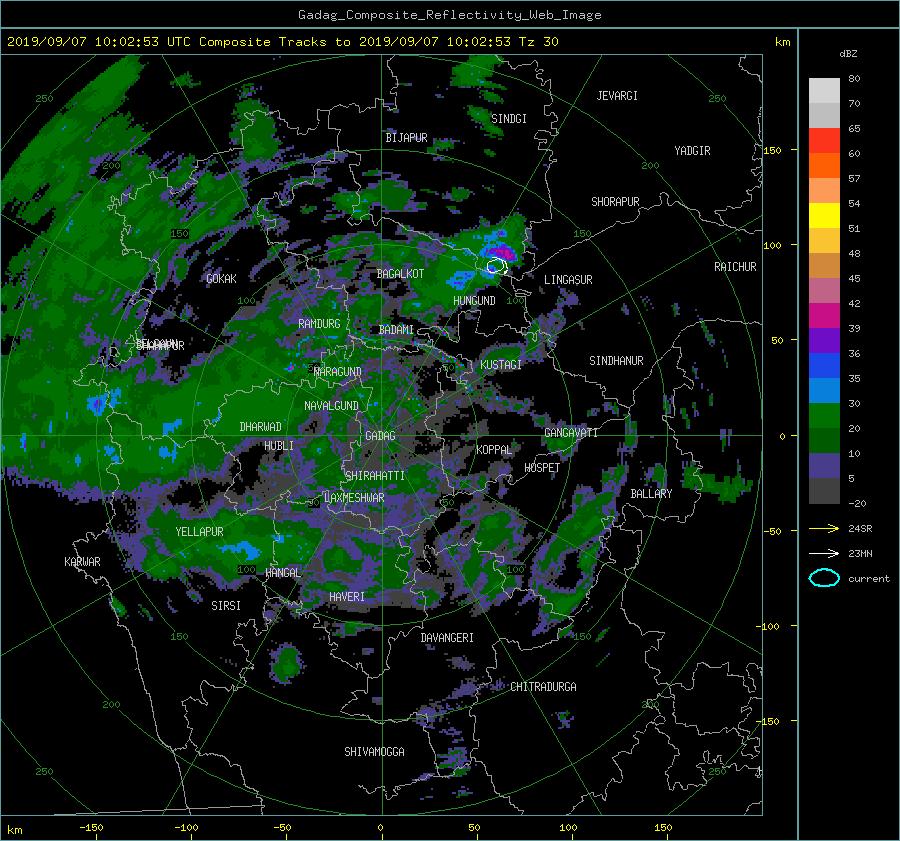Click the HAVERI city label
The height and width of the screenshot is (841, 900).
point(347,597)
